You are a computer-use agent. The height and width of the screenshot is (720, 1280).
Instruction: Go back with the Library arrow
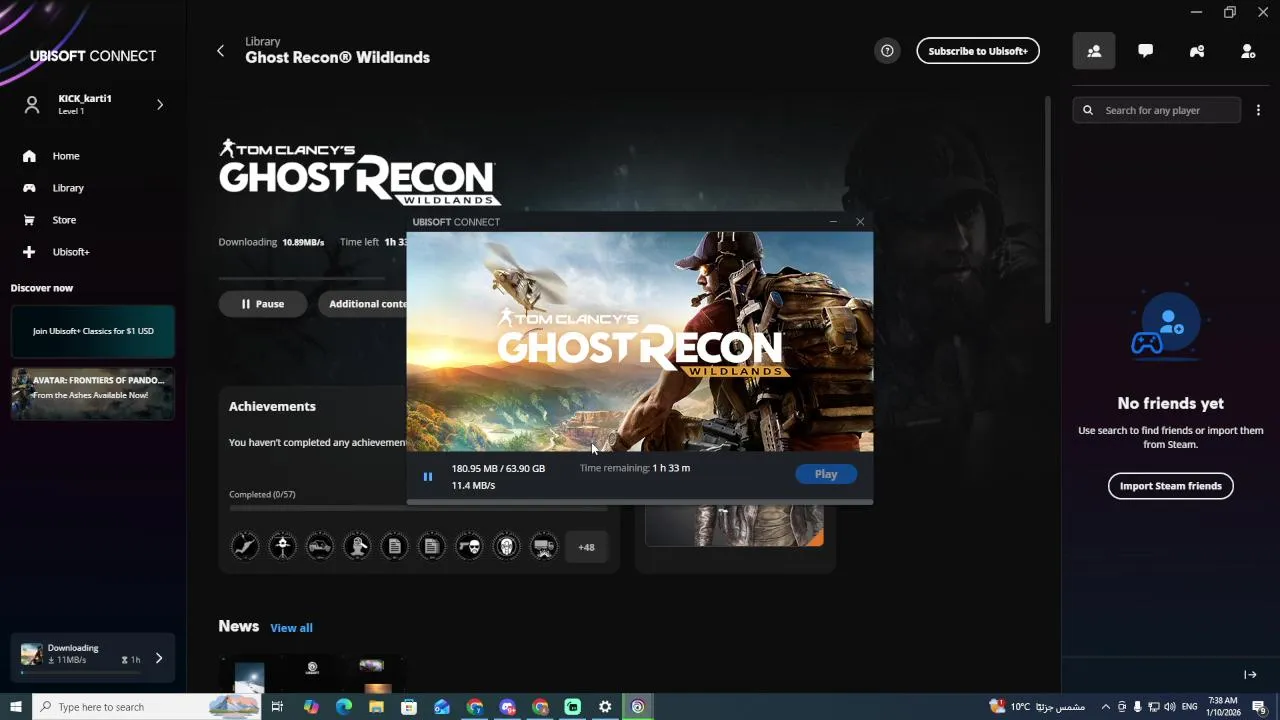(221, 51)
